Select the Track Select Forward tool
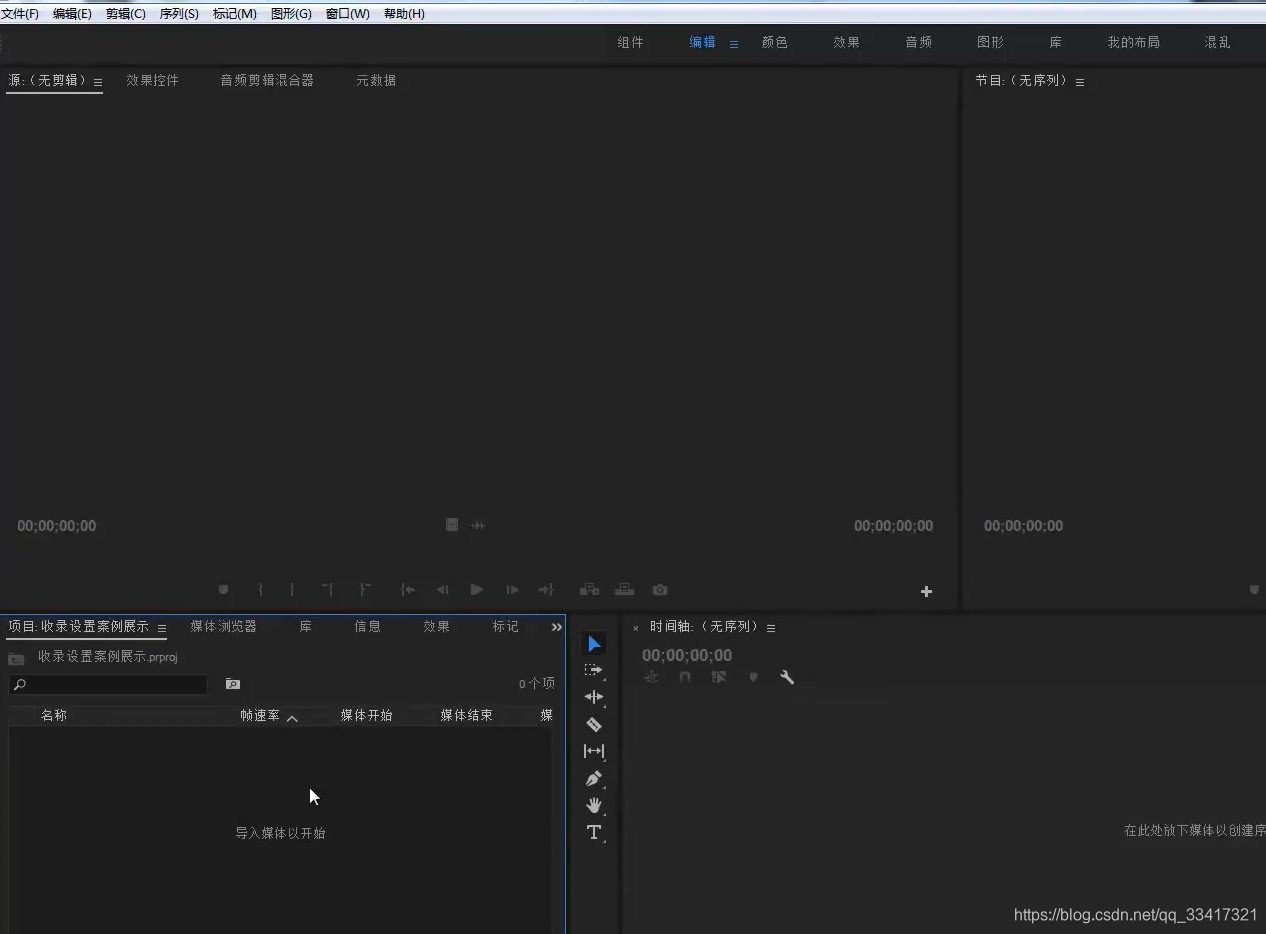 [594, 670]
